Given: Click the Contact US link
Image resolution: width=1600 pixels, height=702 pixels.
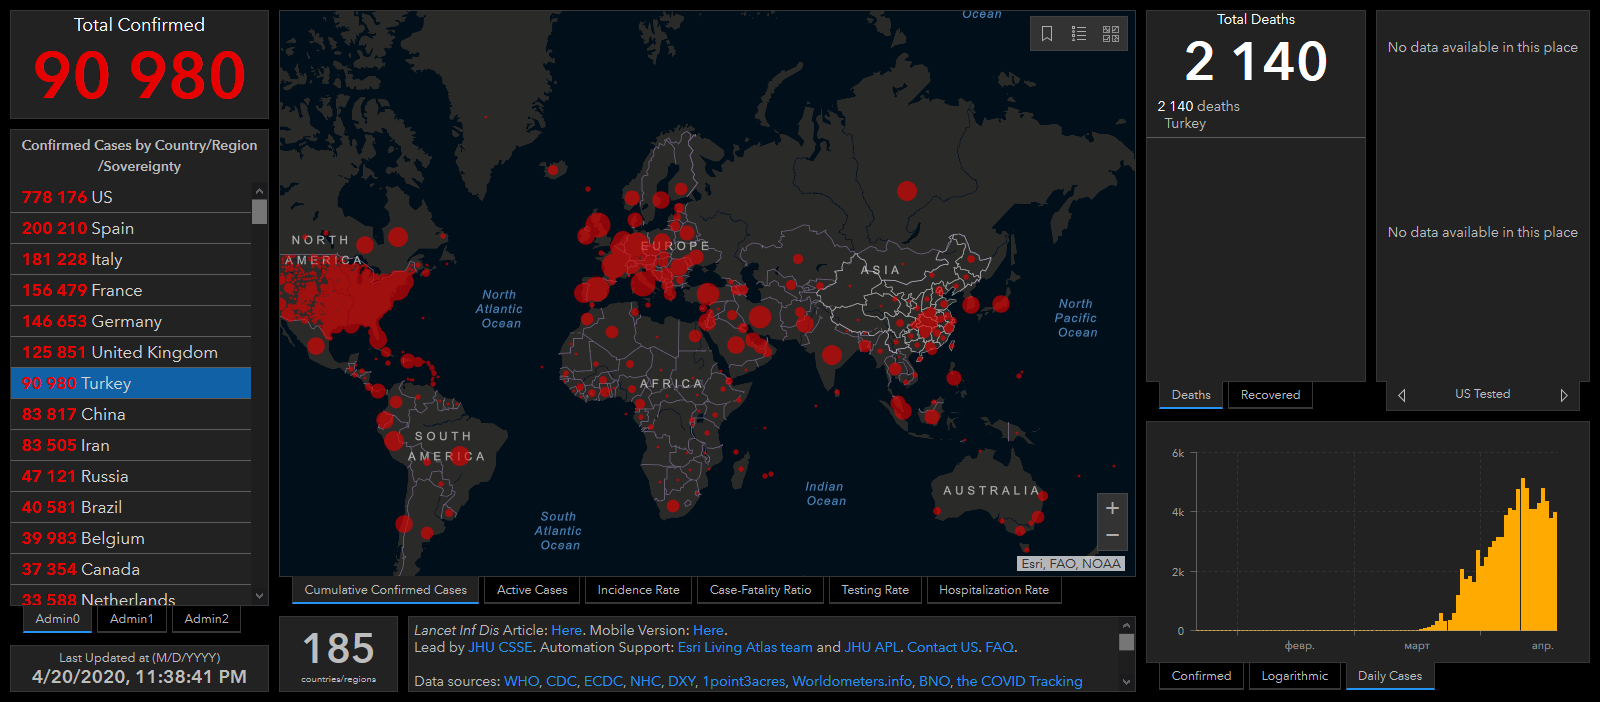Looking at the screenshot, I should click(942, 647).
